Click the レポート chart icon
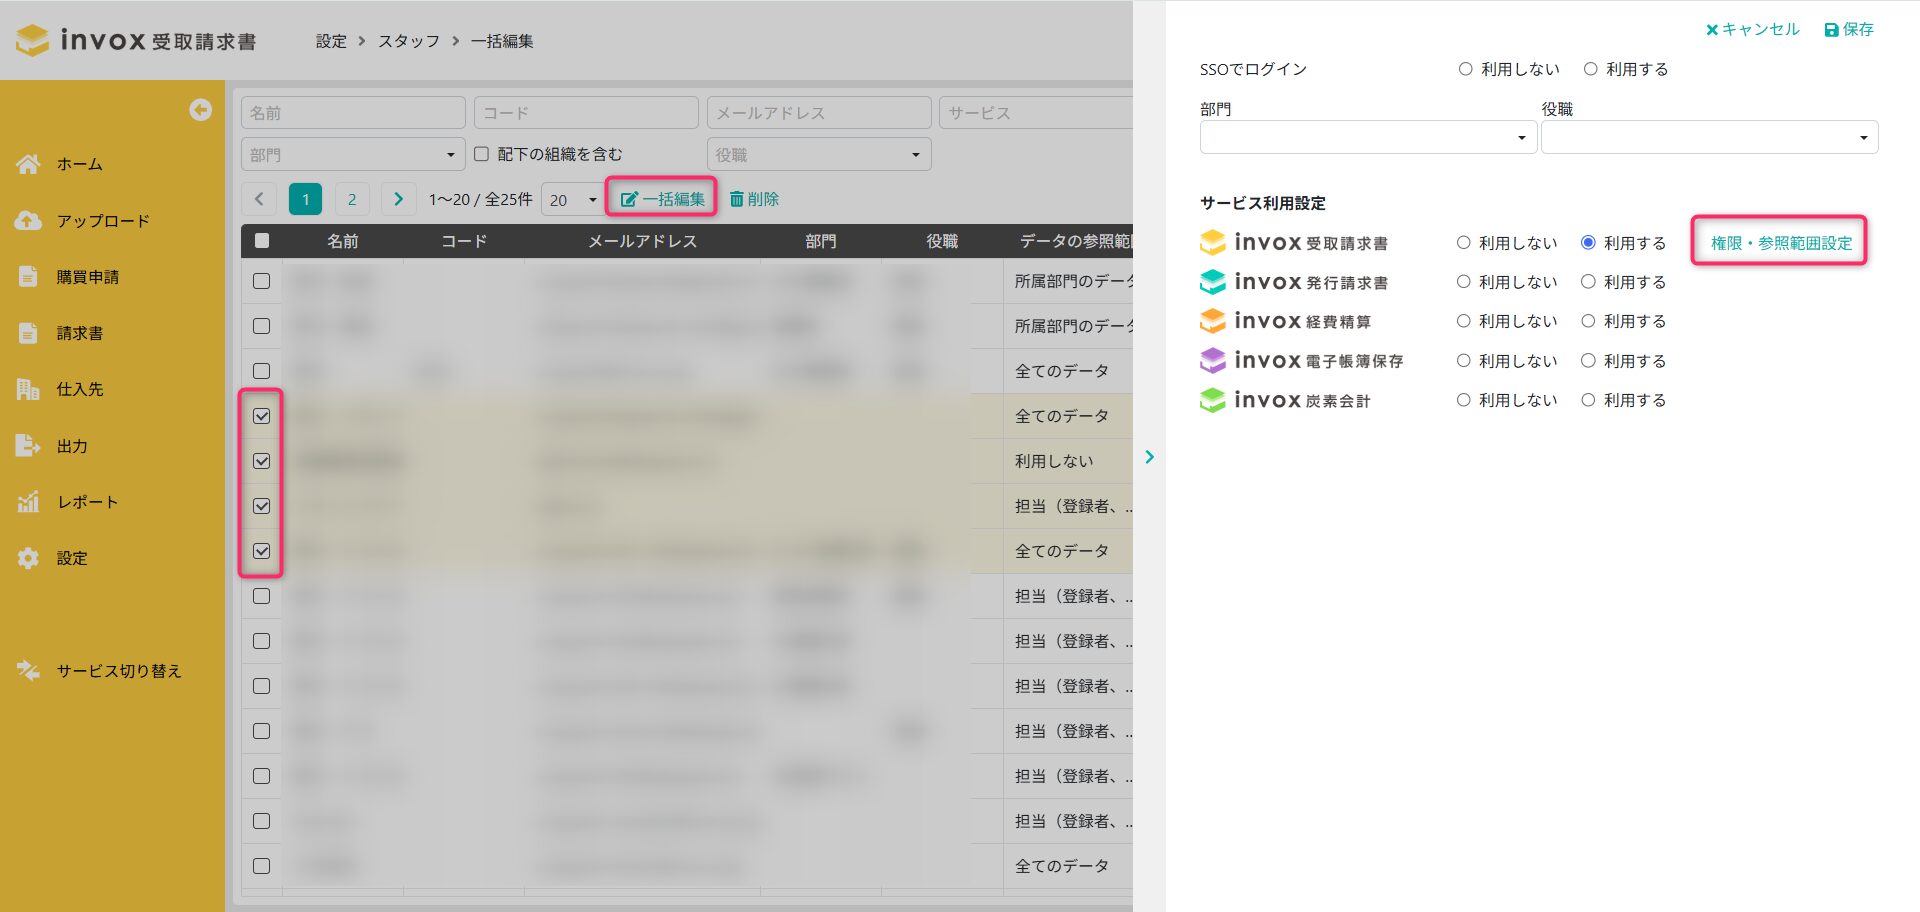This screenshot has width=1920, height=912. coord(28,502)
